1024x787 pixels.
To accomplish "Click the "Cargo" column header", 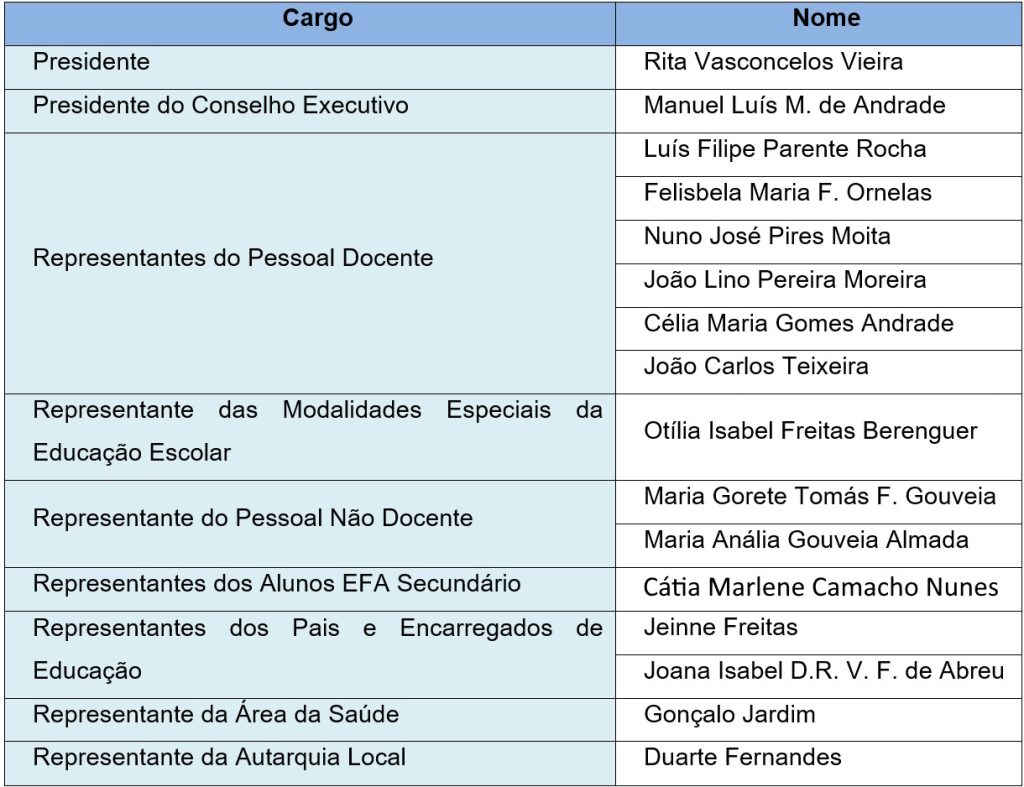I will (x=317, y=19).
